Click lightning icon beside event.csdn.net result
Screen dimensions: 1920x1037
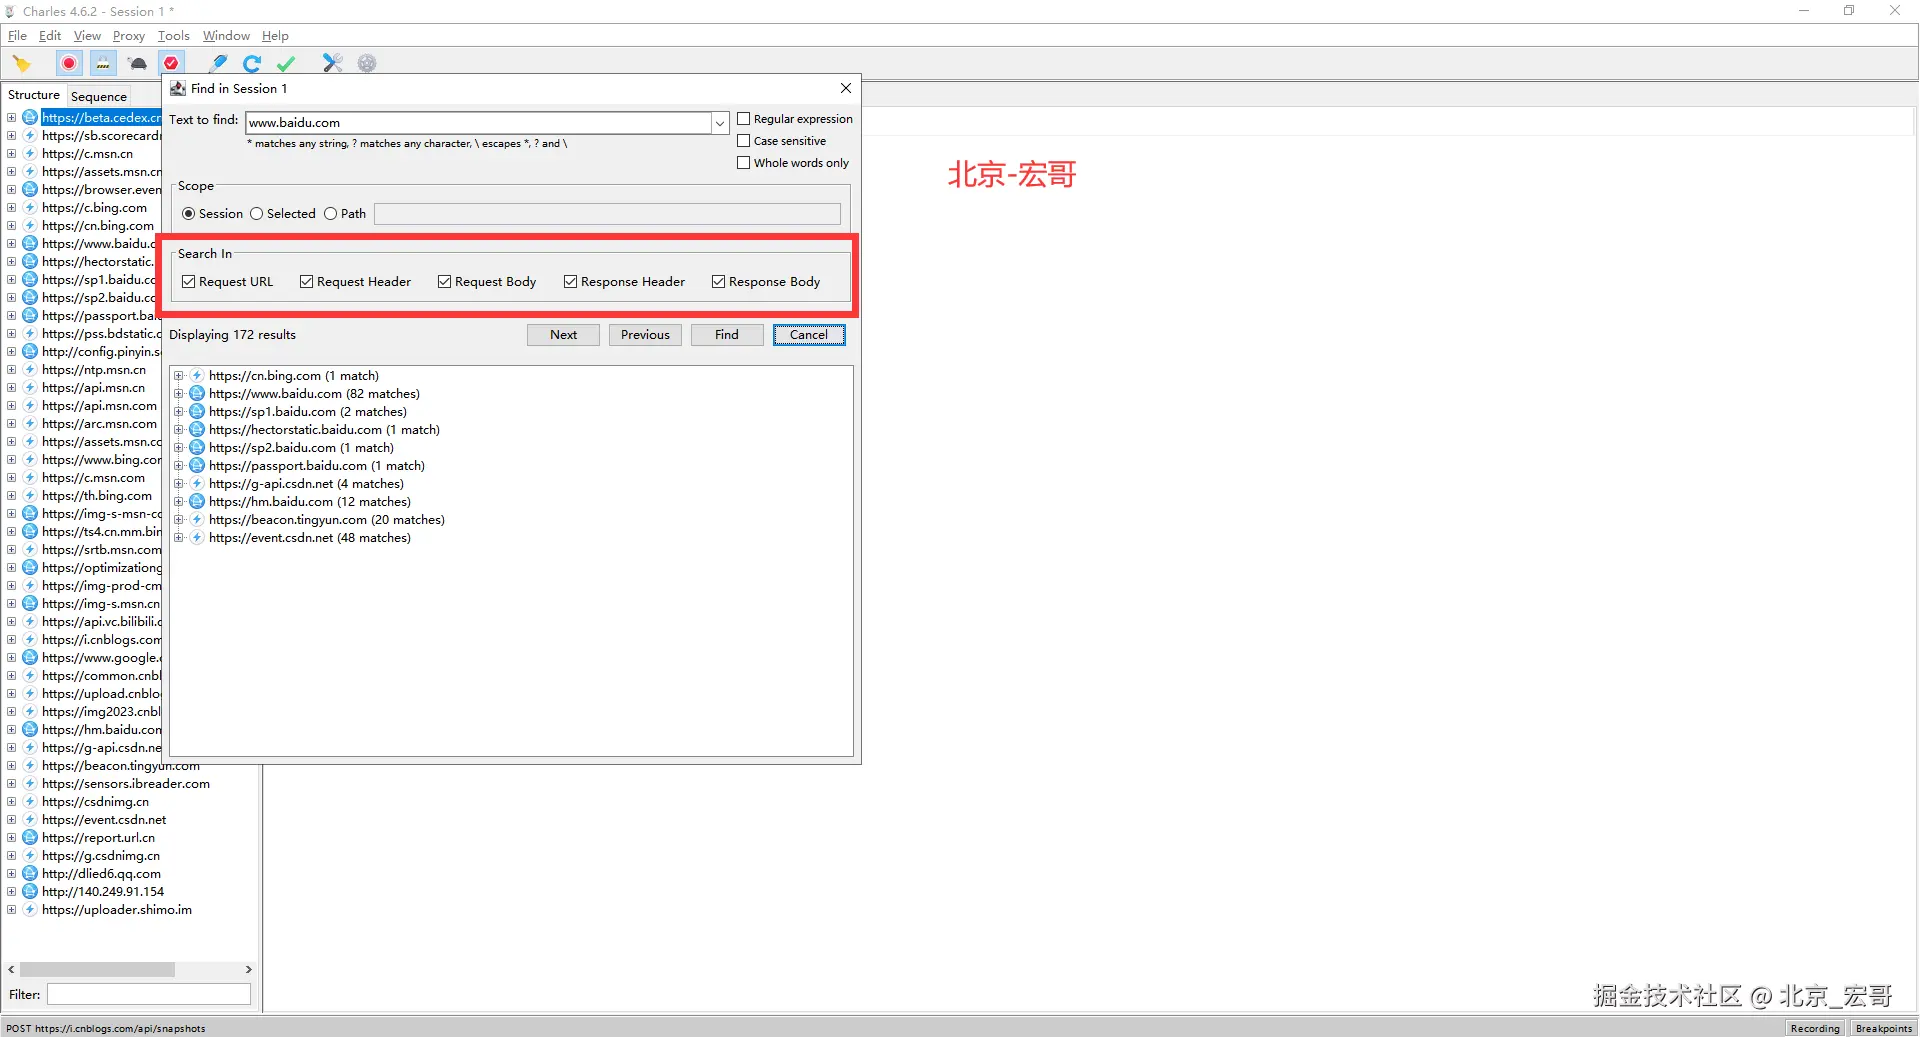point(197,538)
